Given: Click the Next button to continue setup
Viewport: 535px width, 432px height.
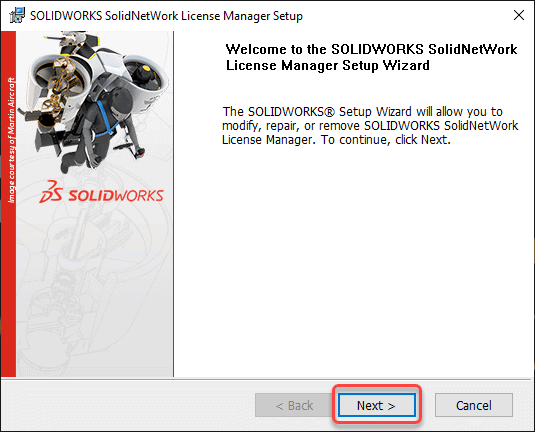Looking at the screenshot, I should [377, 405].
